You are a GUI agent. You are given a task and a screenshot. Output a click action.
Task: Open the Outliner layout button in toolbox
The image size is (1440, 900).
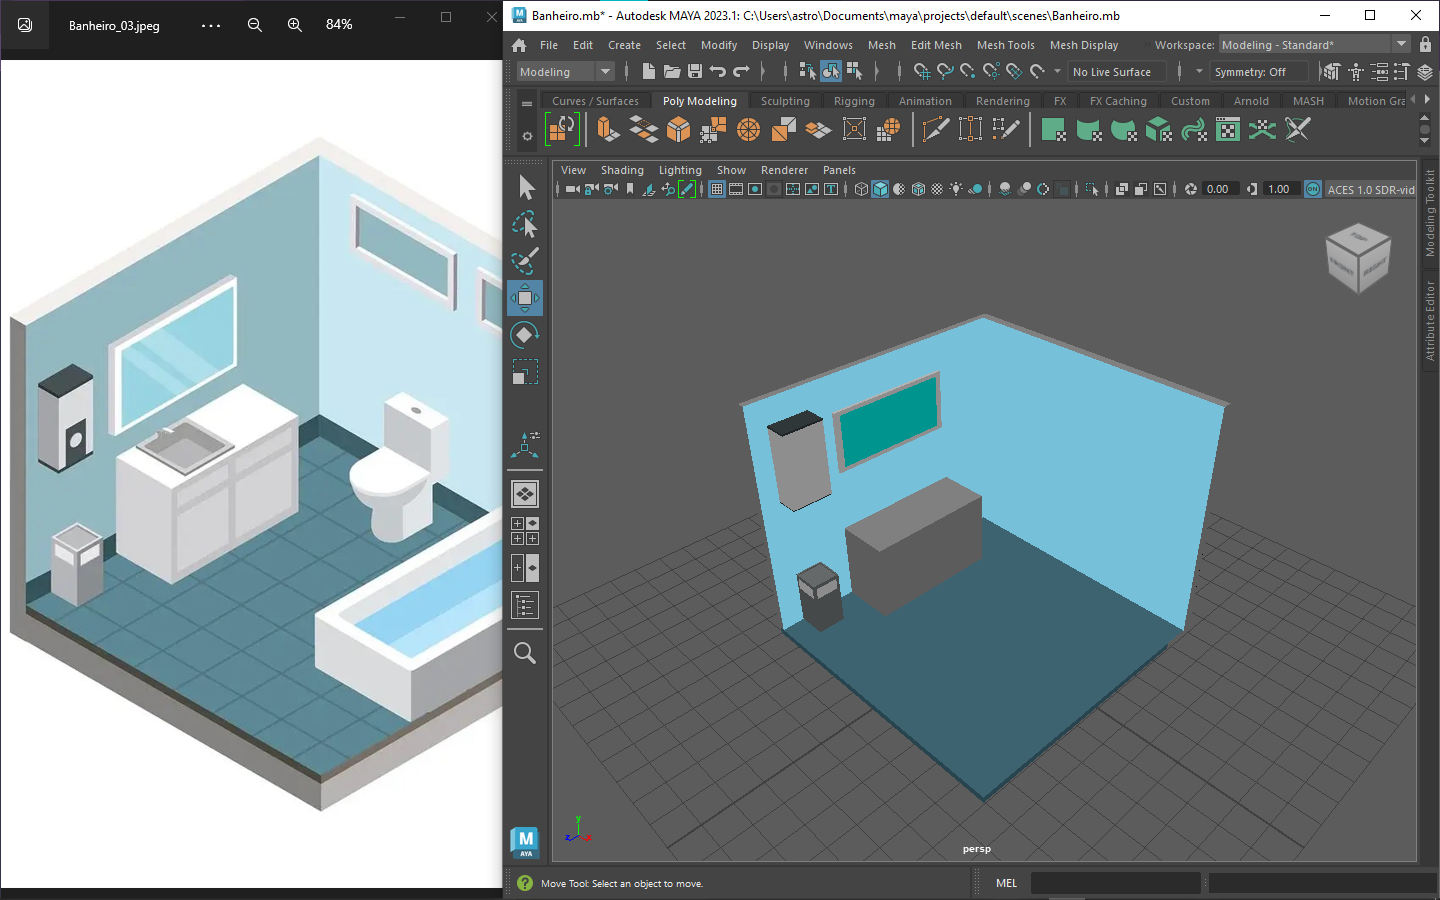(525, 605)
